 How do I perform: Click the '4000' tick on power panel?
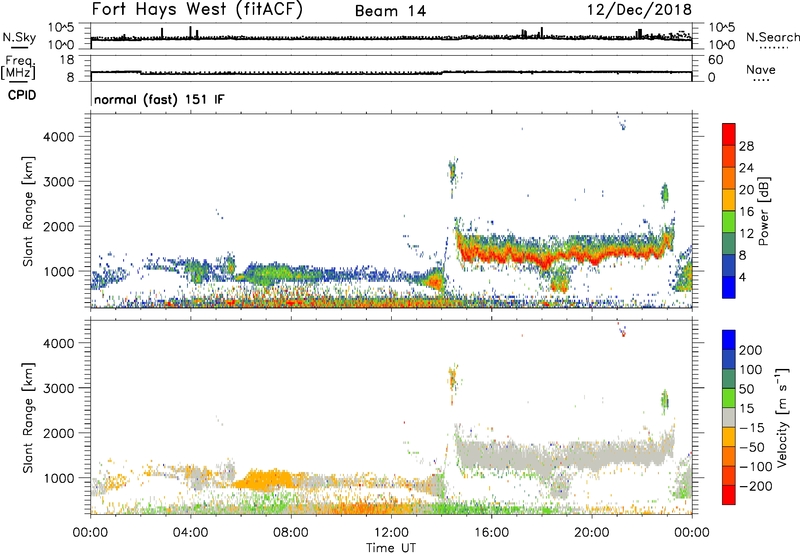pos(59,137)
